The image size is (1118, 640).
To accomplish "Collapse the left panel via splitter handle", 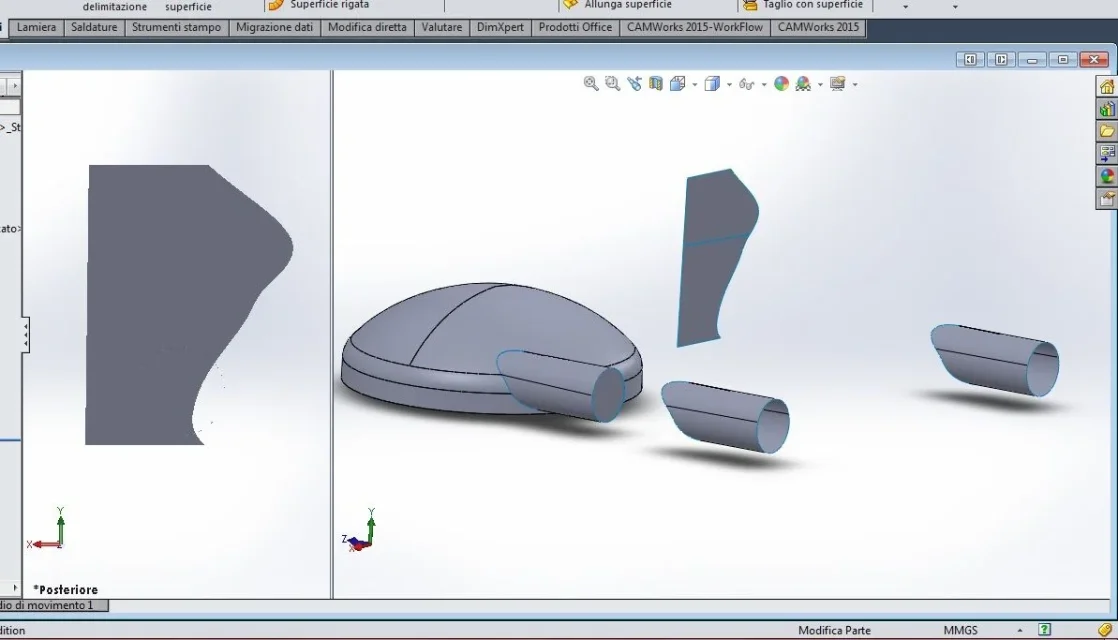I will pos(26,334).
